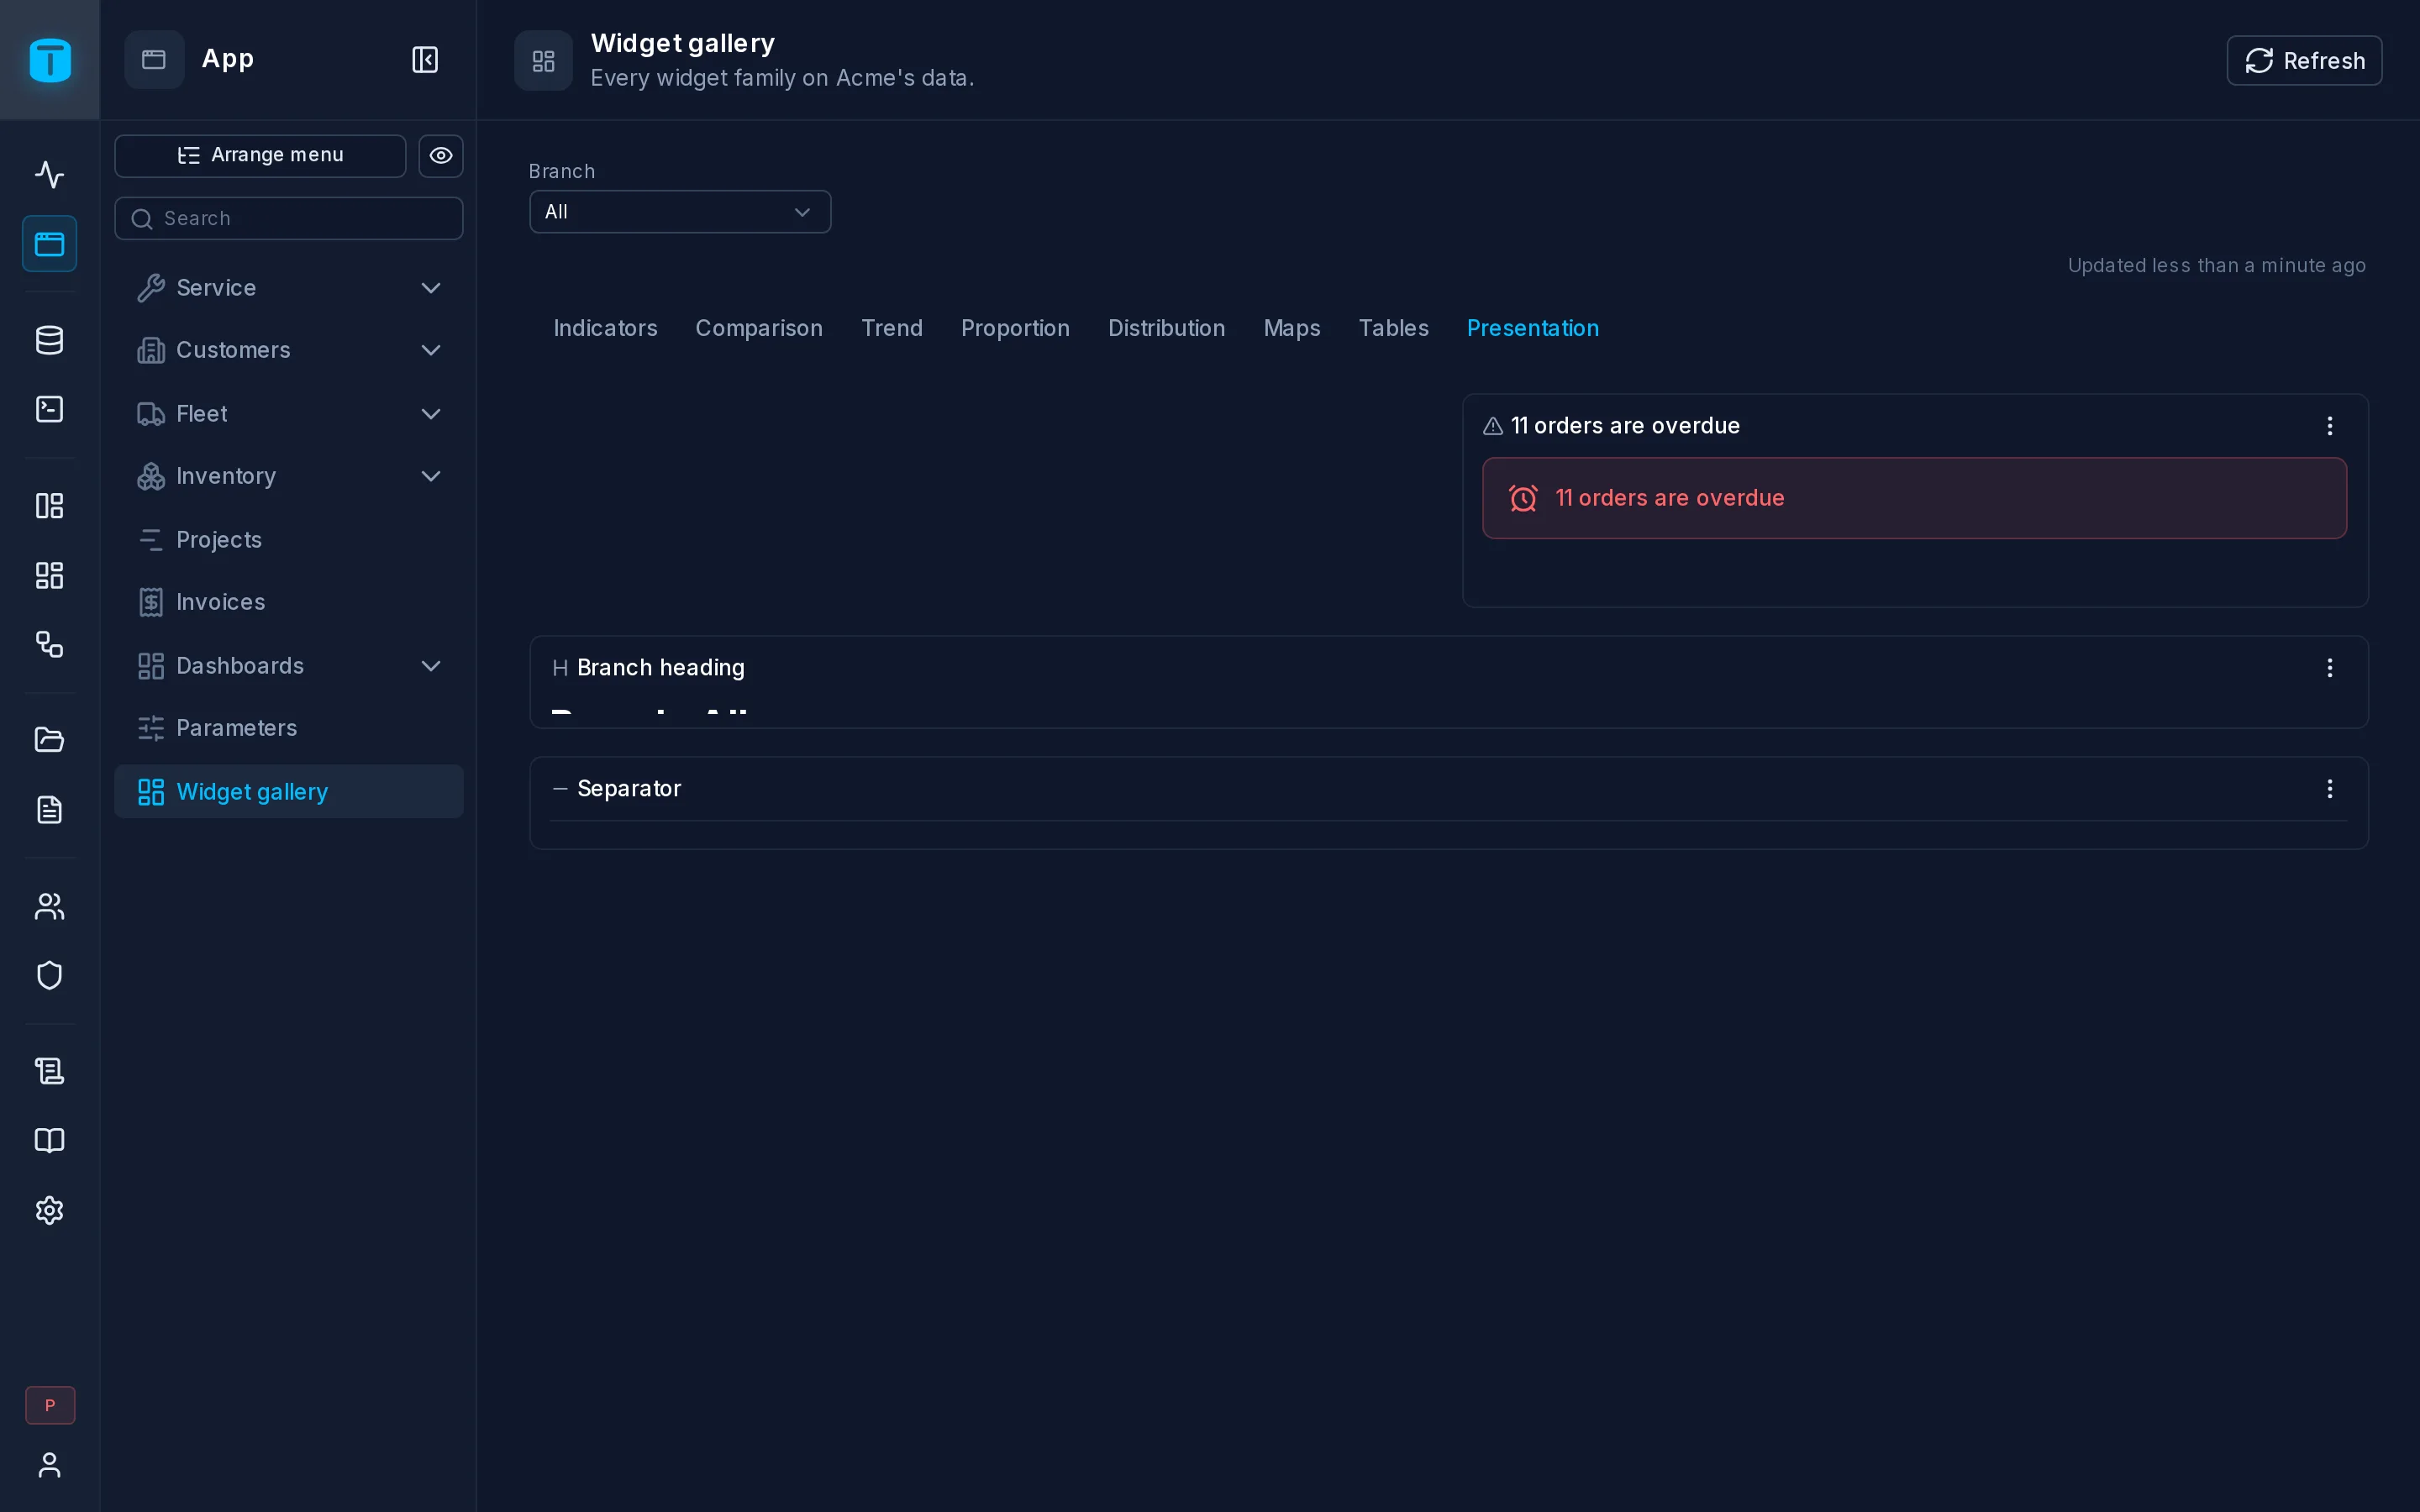Open the book documentation icon
Viewport: 2420px width, 1512px height.
pos(49,1141)
